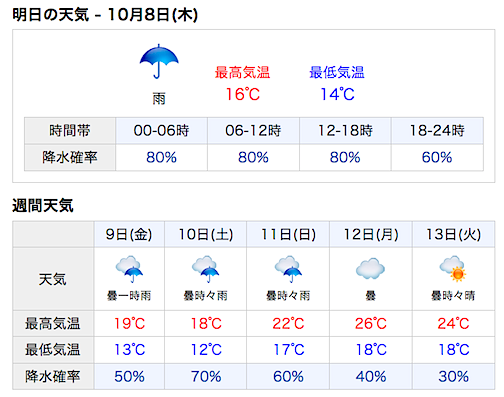Click the 明日の天気 - 10月8日(木) heading
This screenshot has width=504, height=397.
(x=105, y=15)
